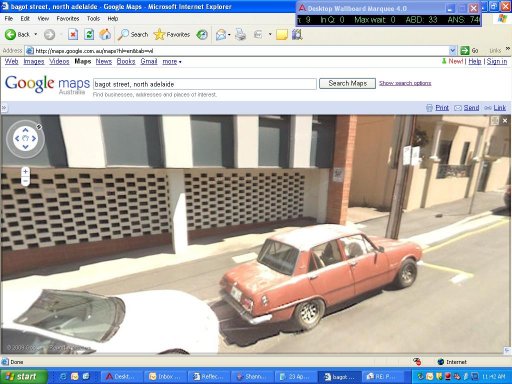Screen dimensions: 512x384
Task: Open the Tools menu
Action: coord(93,19)
